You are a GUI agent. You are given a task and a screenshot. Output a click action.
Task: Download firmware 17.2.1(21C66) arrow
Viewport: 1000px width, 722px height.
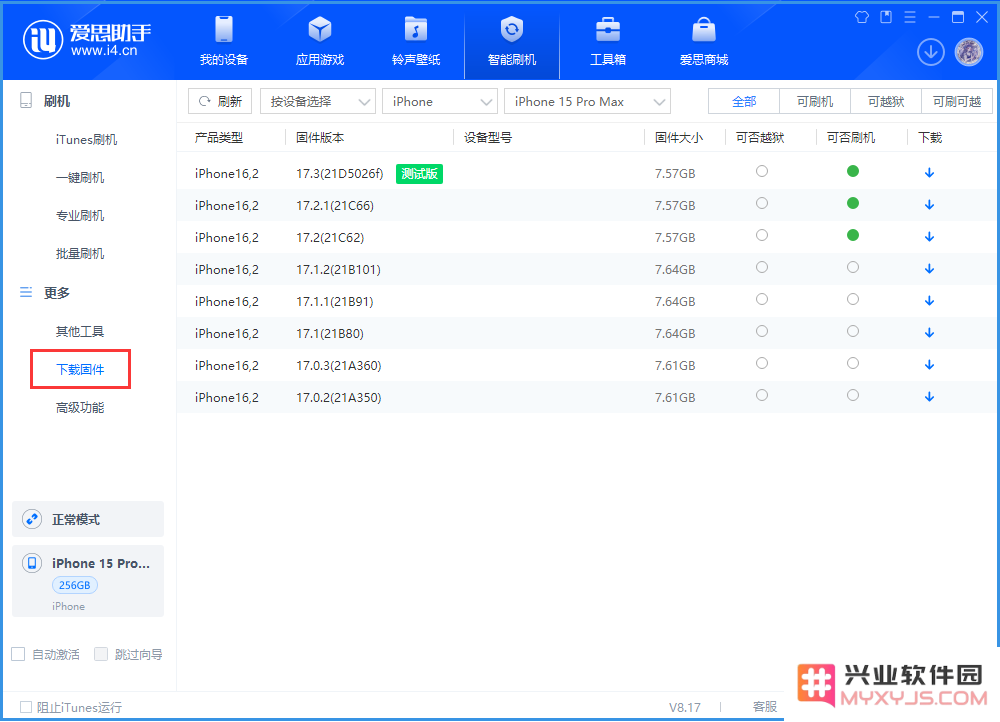[x=929, y=205]
